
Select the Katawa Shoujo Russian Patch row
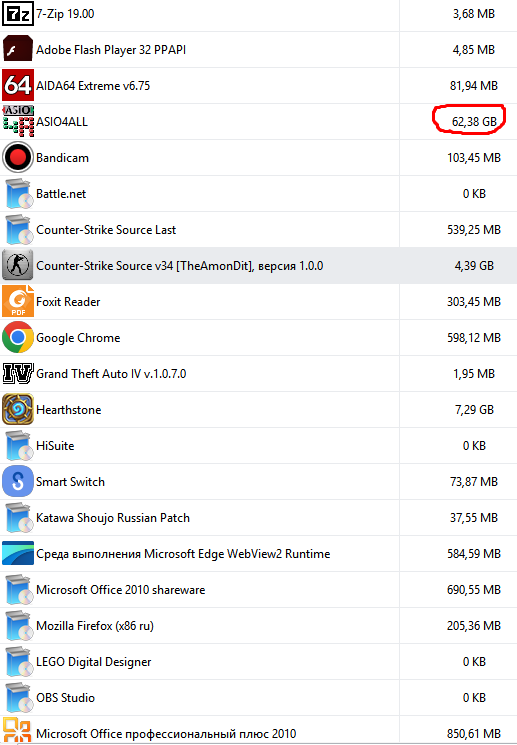pyautogui.click(x=258, y=518)
